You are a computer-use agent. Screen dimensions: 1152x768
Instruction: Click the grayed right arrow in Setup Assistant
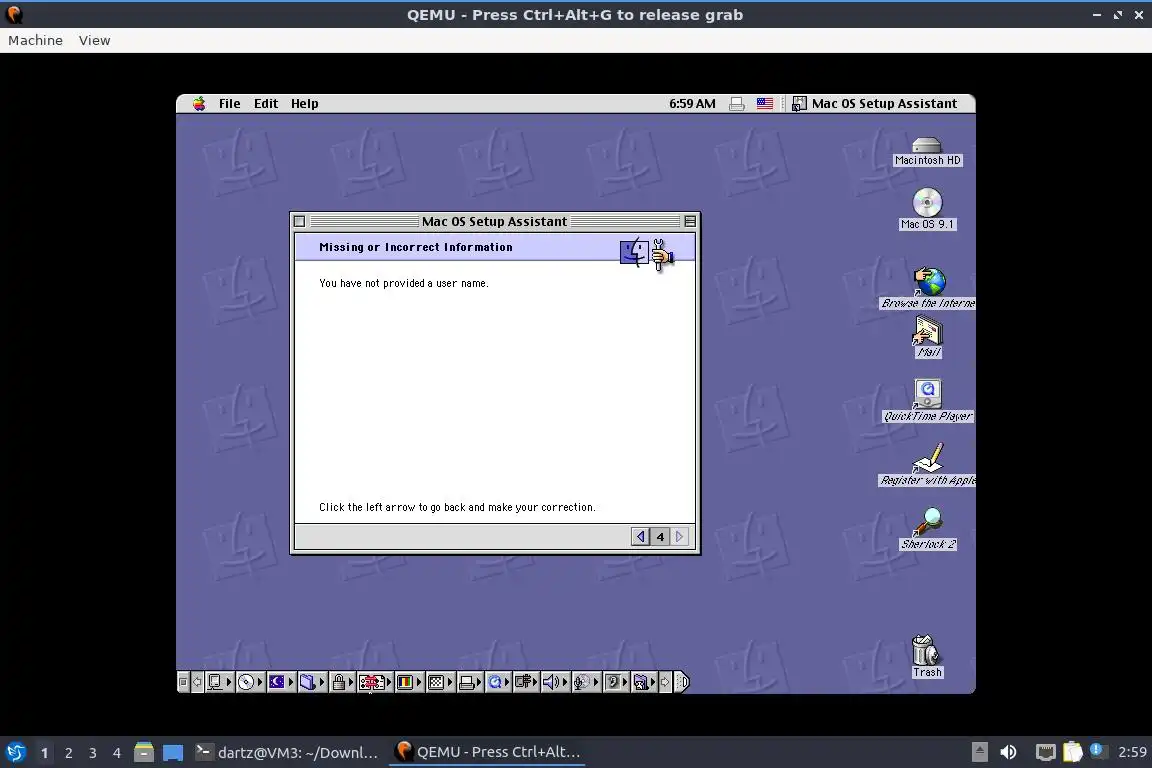tap(680, 536)
